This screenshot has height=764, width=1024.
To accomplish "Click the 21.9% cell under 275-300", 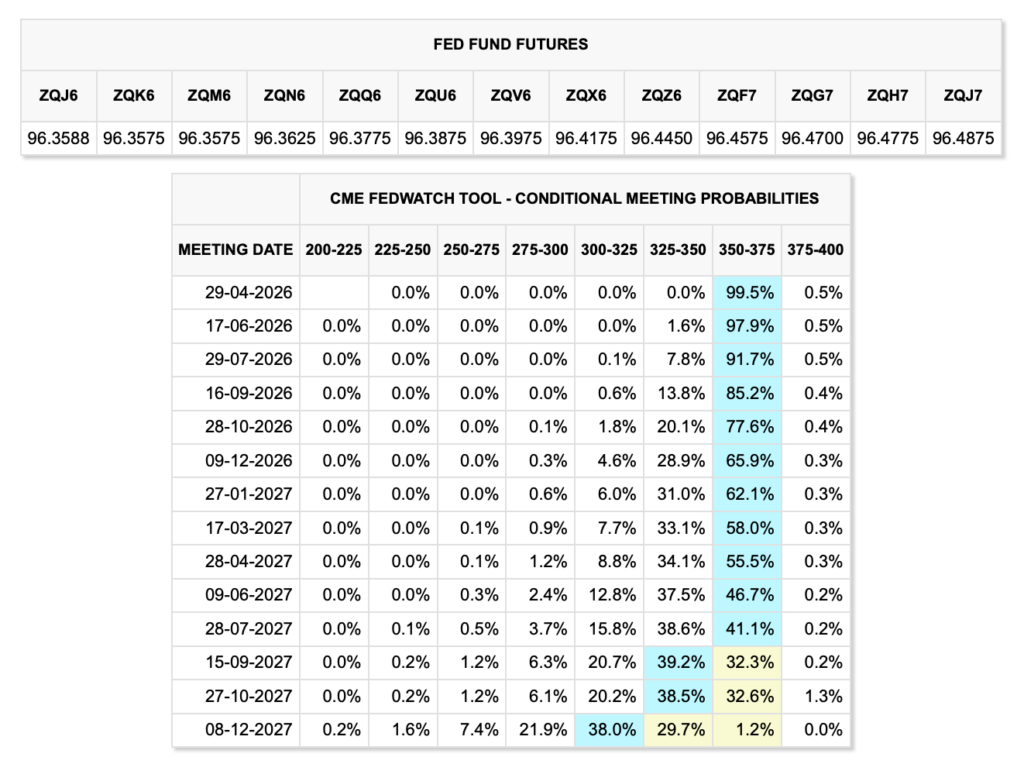I will [x=540, y=730].
